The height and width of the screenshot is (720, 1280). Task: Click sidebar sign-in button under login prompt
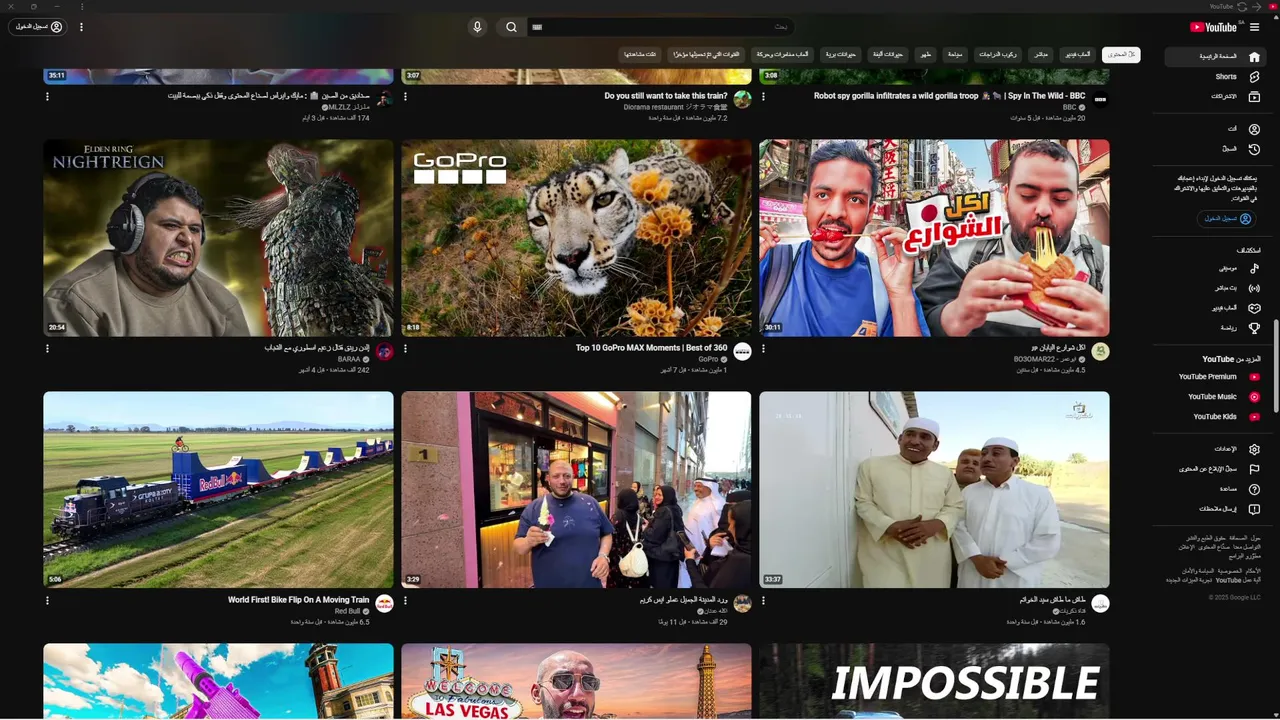click(1227, 218)
